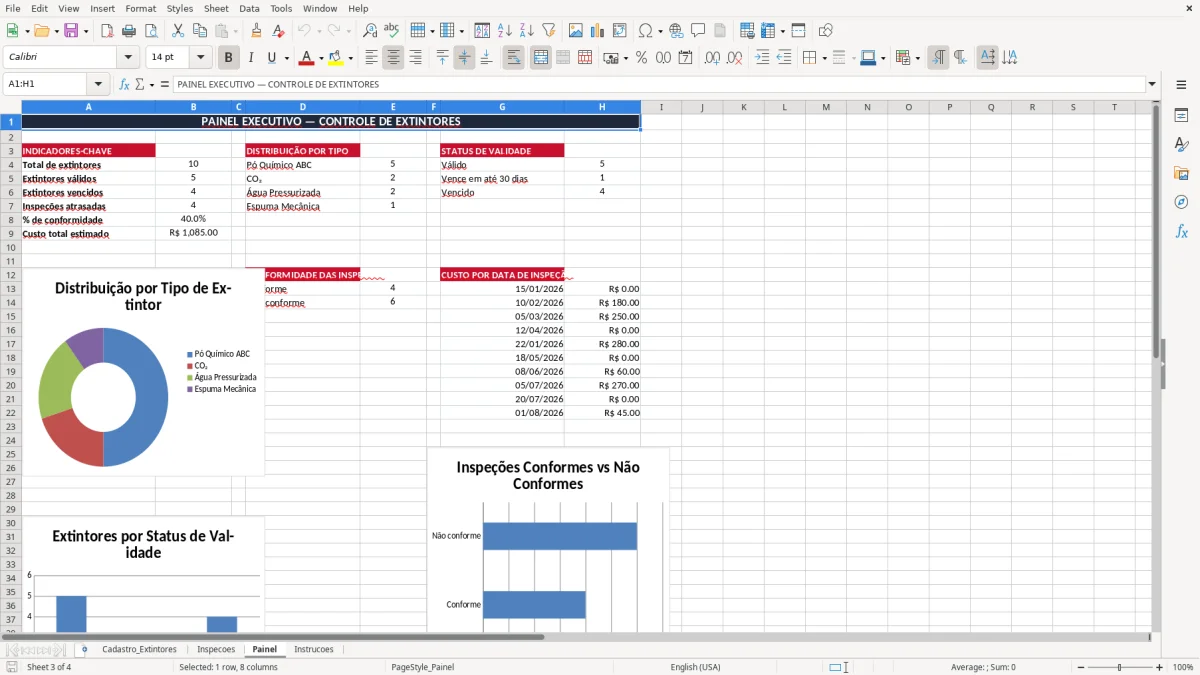Click the Insert Comment icon
Viewport: 1200px width, 675px height.
[698, 31]
